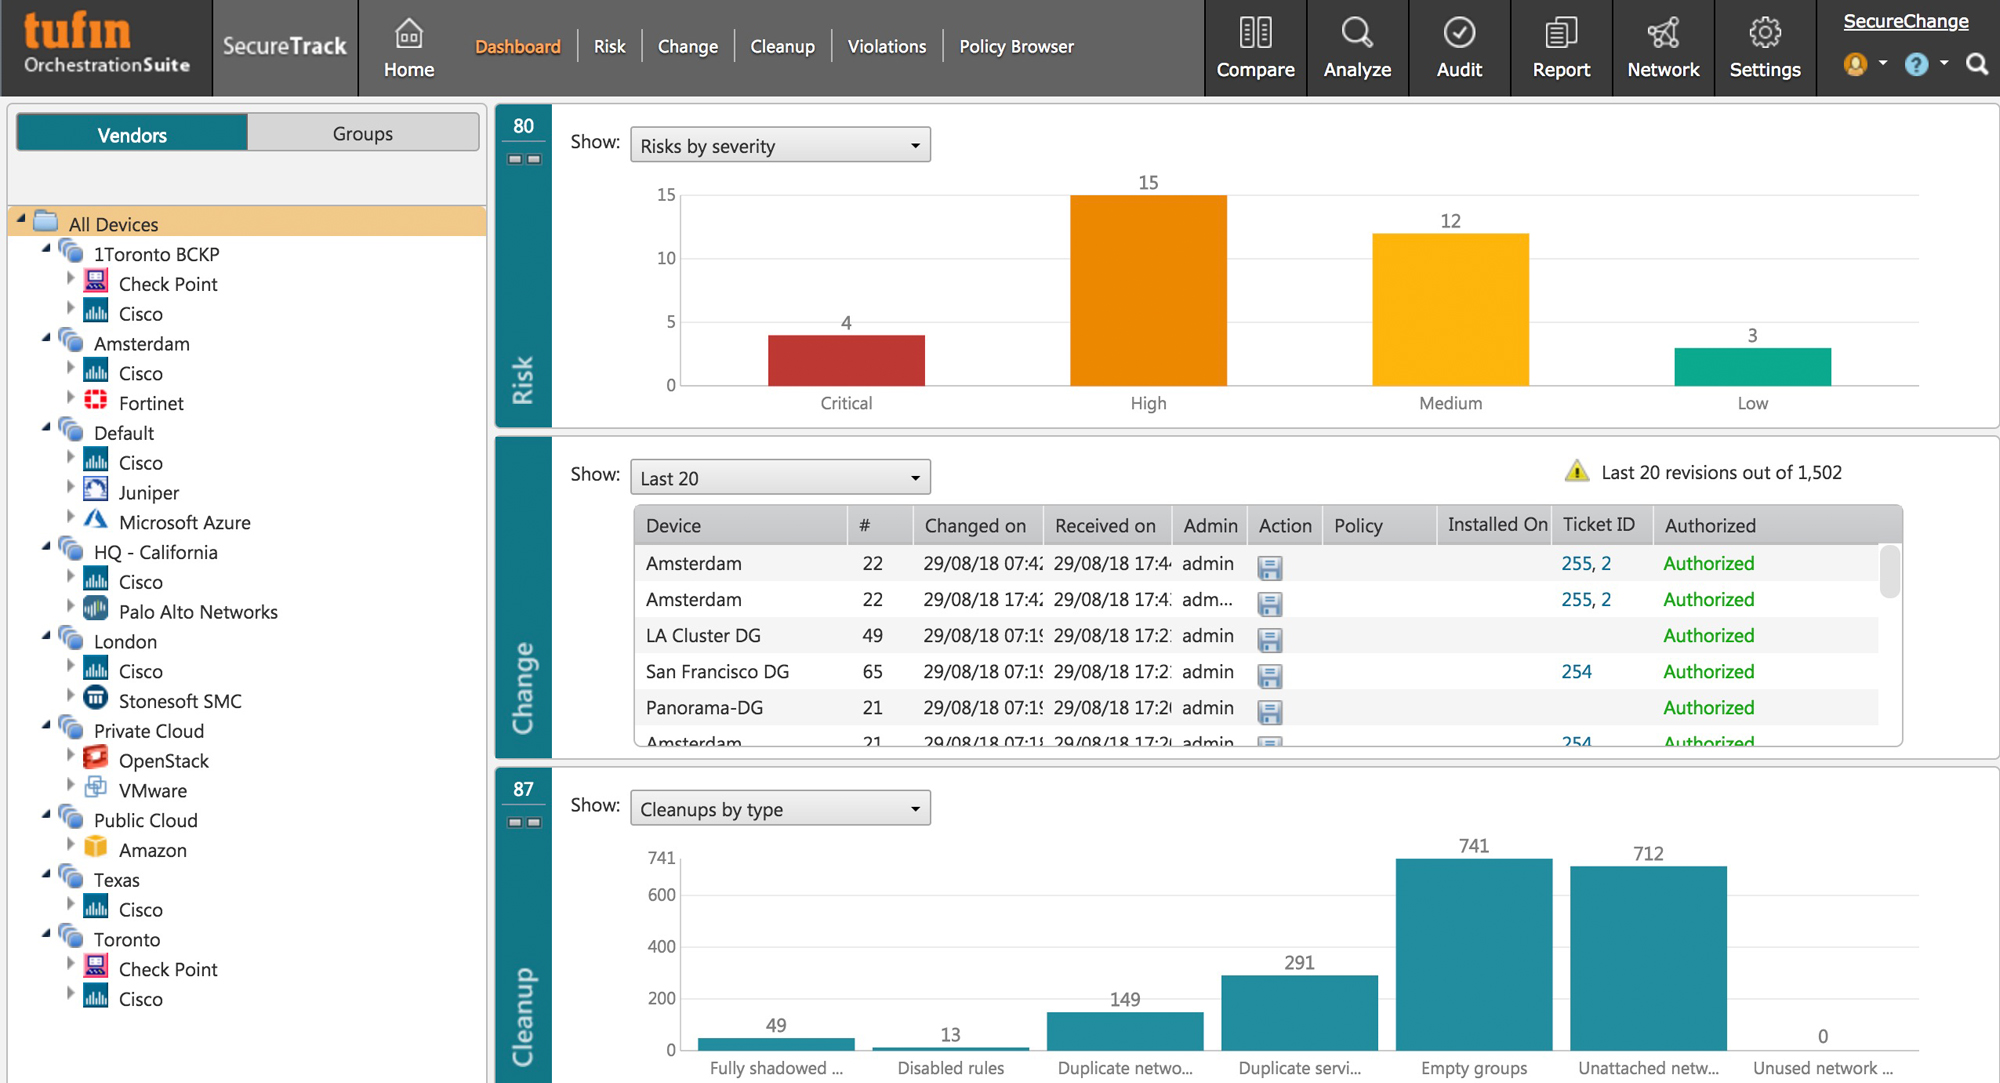Click the OpenStack icon
This screenshot has width=2000, height=1083.
pyautogui.click(x=96, y=758)
